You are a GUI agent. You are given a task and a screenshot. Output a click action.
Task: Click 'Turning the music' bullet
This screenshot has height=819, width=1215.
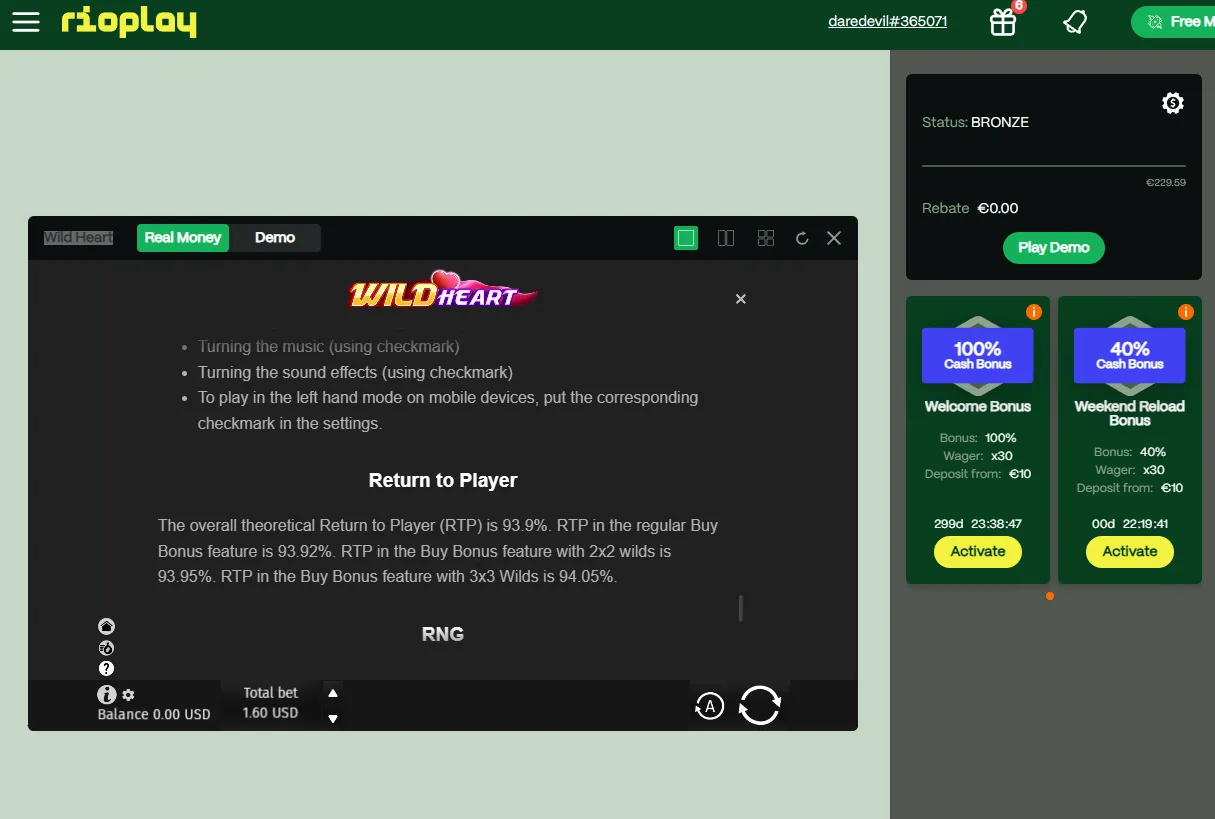coord(329,347)
